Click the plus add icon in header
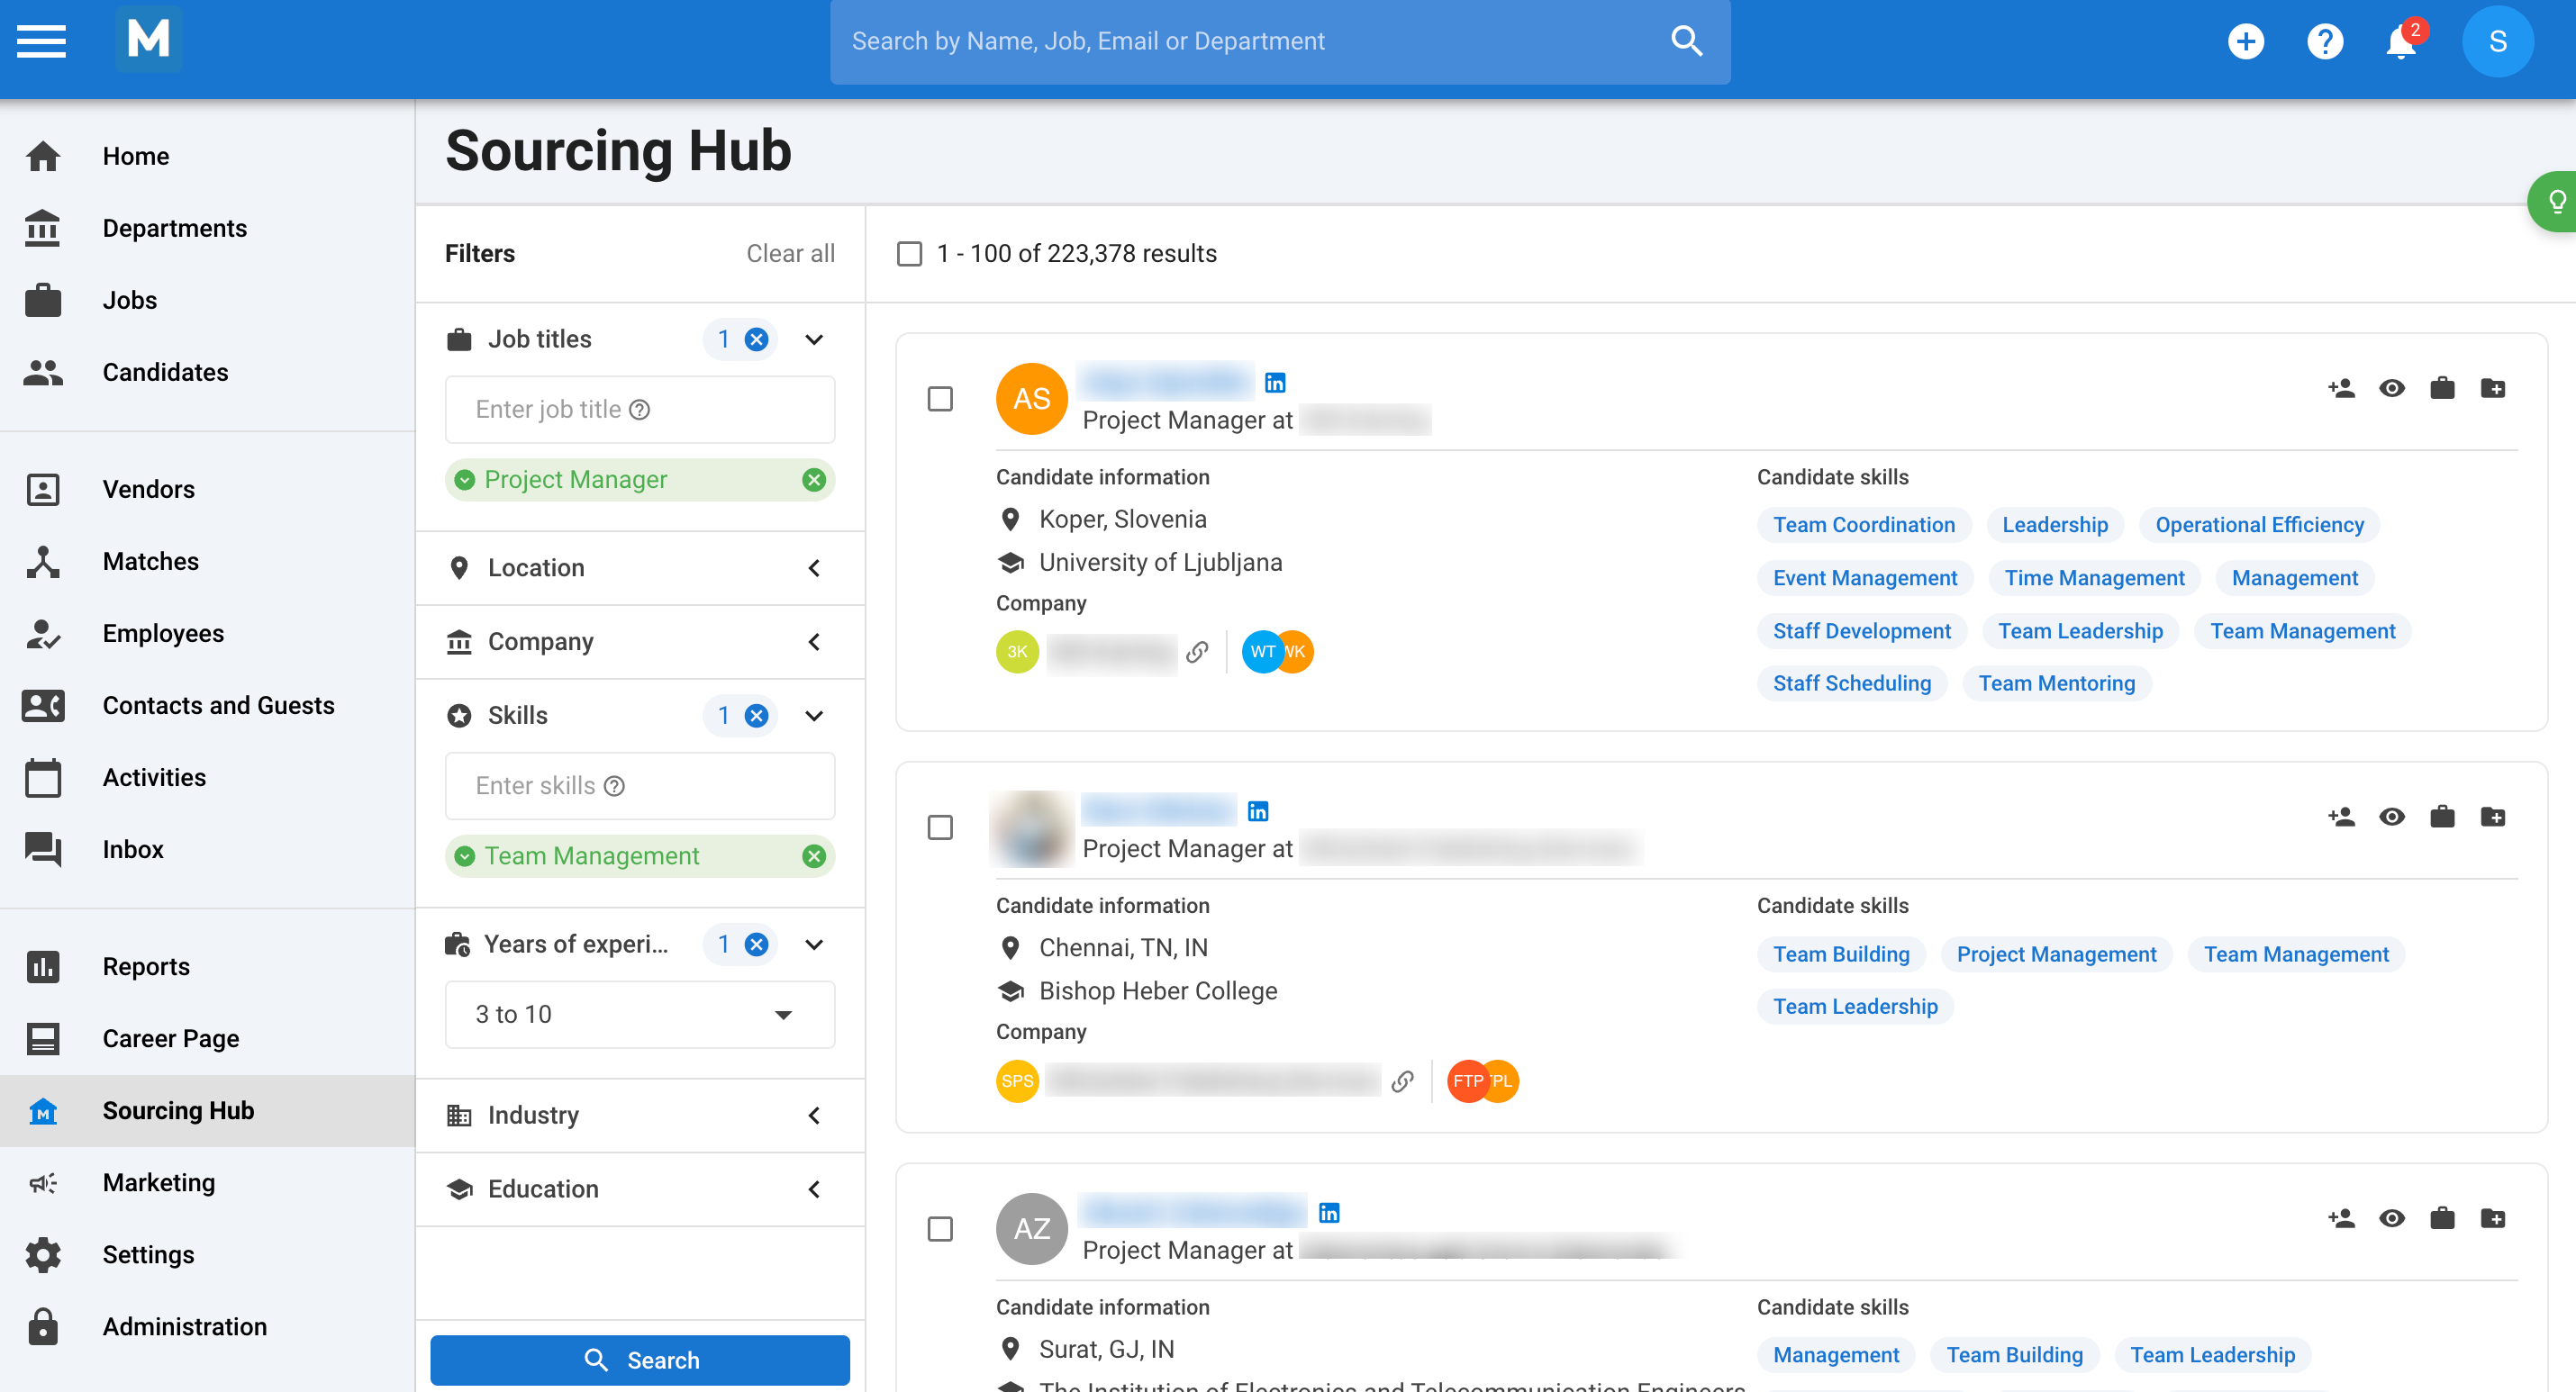 point(2246,42)
